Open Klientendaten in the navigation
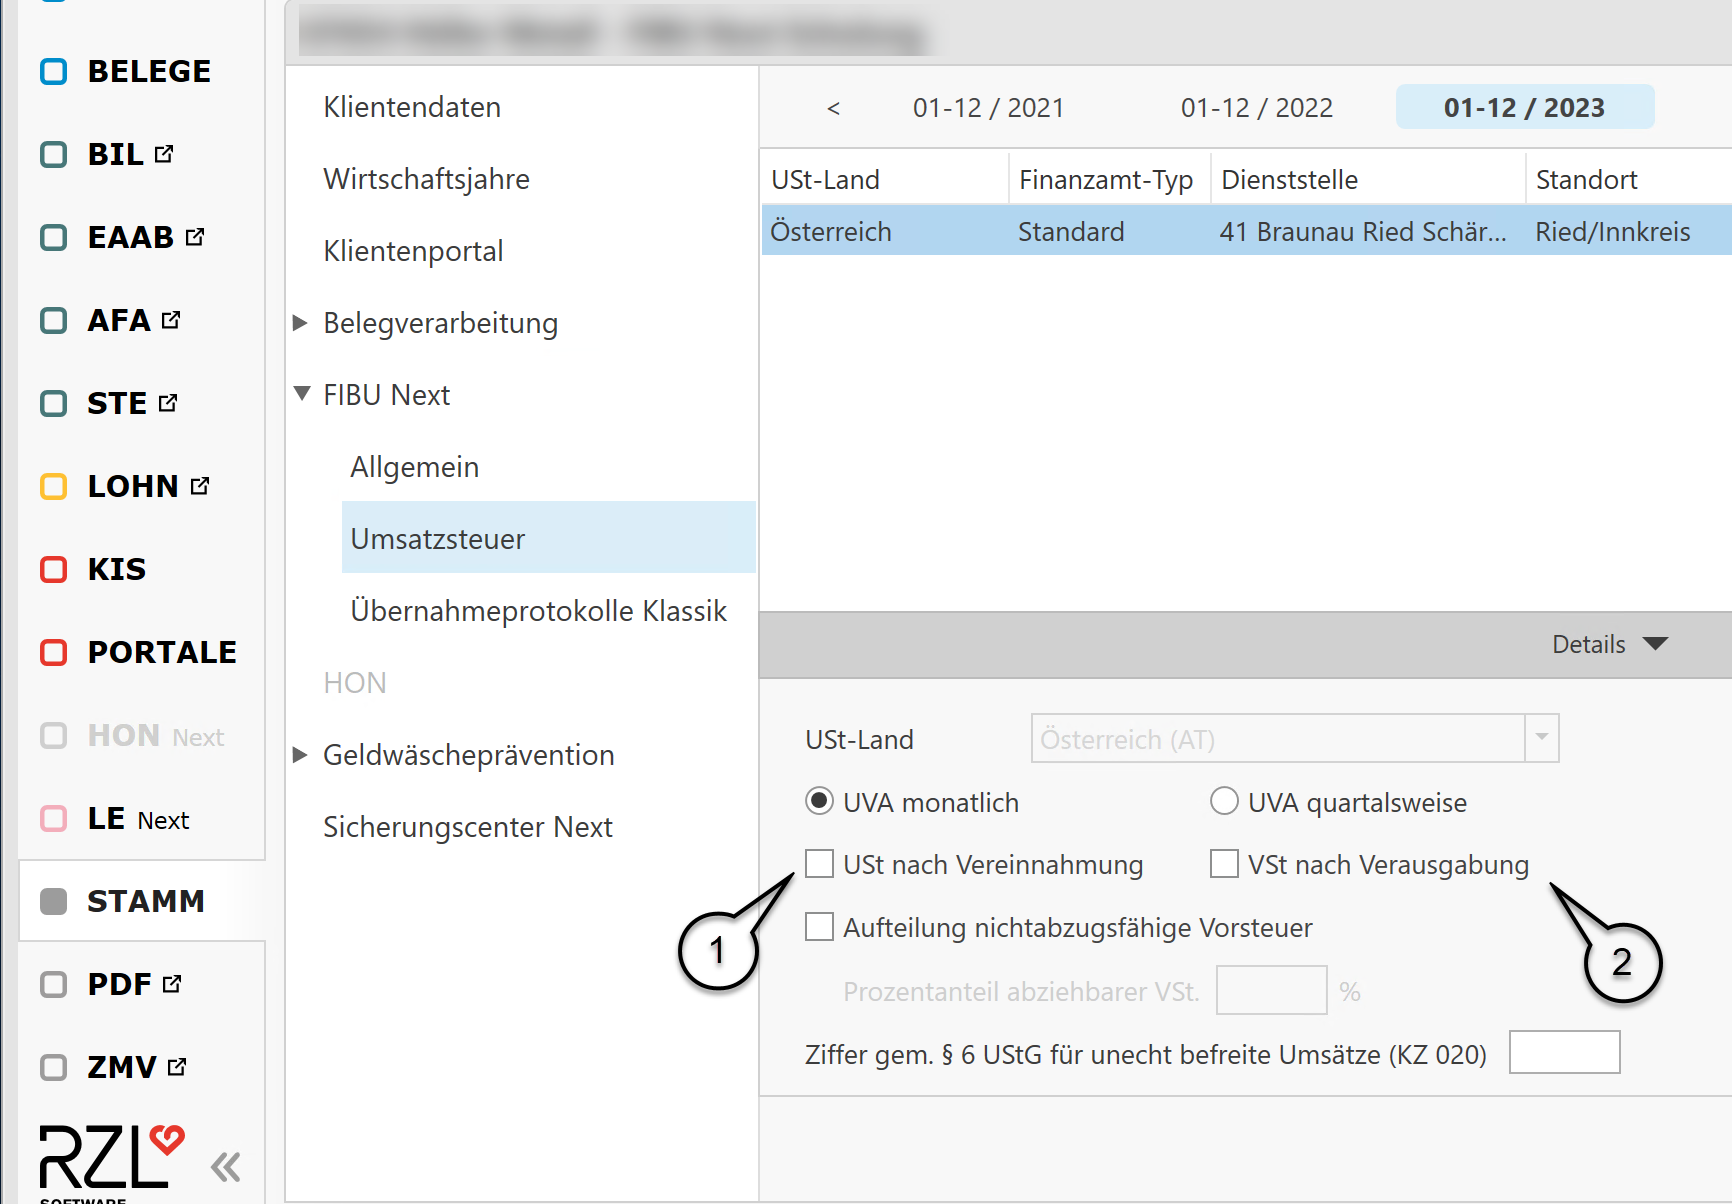 click(412, 107)
